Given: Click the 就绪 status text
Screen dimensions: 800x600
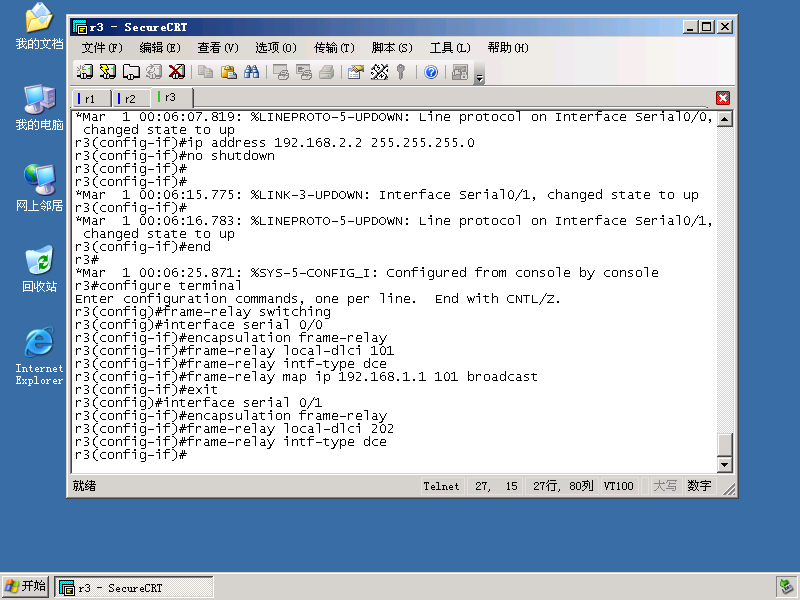Looking at the screenshot, I should click(x=84, y=486).
